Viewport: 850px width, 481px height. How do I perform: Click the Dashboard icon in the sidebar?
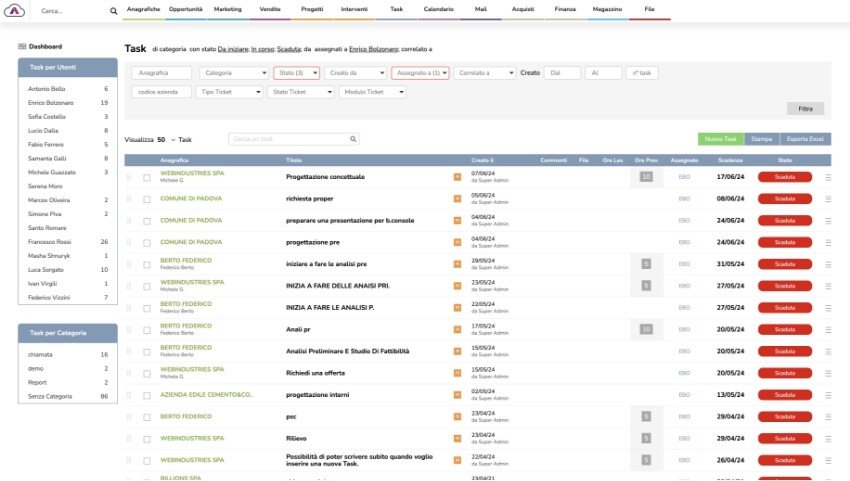22,47
